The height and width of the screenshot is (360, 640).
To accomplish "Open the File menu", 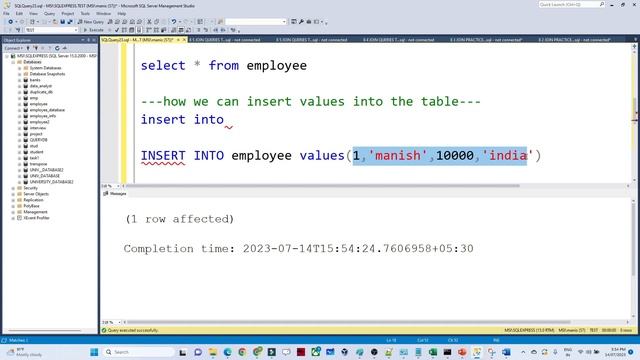I will click(6, 13).
